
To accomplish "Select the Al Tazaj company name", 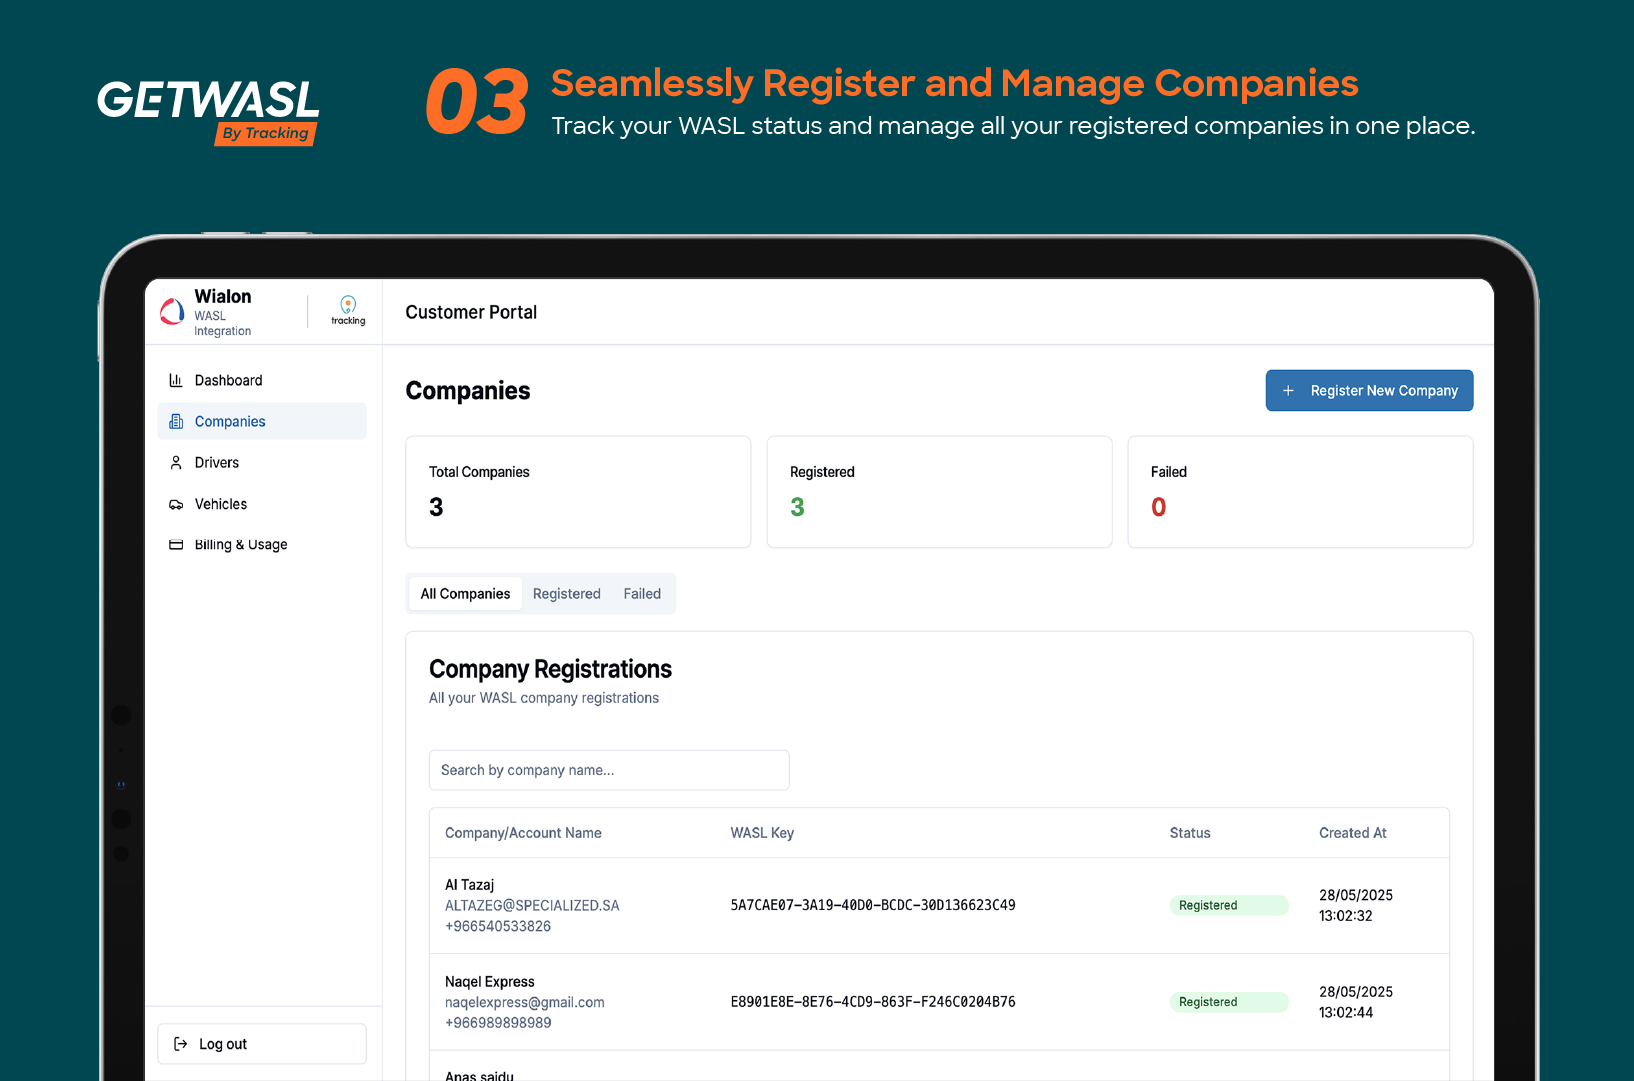I will (470, 885).
